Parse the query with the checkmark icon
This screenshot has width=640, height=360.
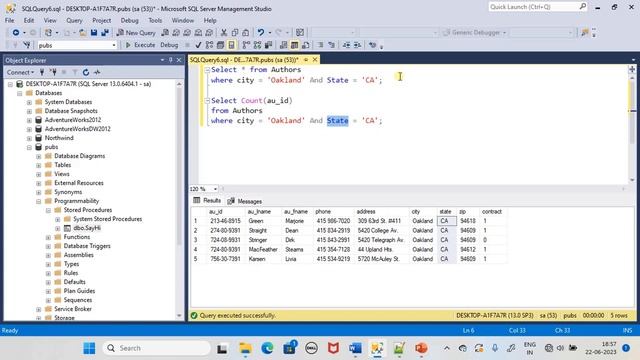198,45
